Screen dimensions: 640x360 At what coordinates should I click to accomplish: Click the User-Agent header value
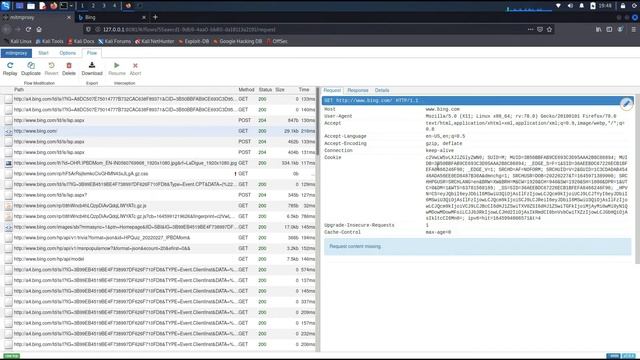point(521,116)
